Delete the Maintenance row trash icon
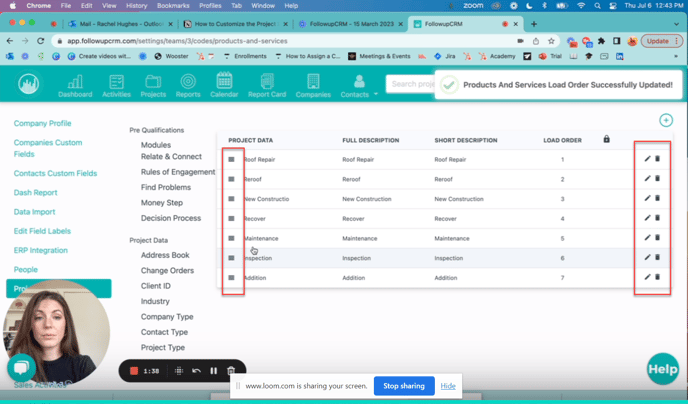This screenshot has width=688, height=404. [657, 238]
